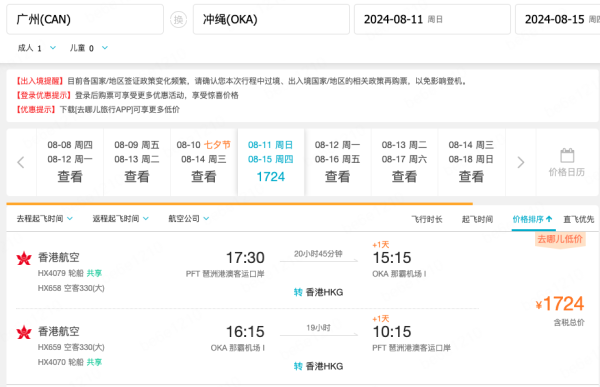Click the 登录优惠提示 notice line
This screenshot has width=600, height=387.
[x=127, y=95]
